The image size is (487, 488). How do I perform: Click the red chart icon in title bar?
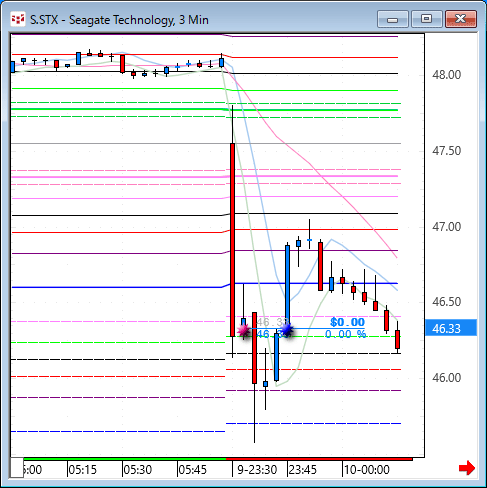pyautogui.click(x=18, y=19)
